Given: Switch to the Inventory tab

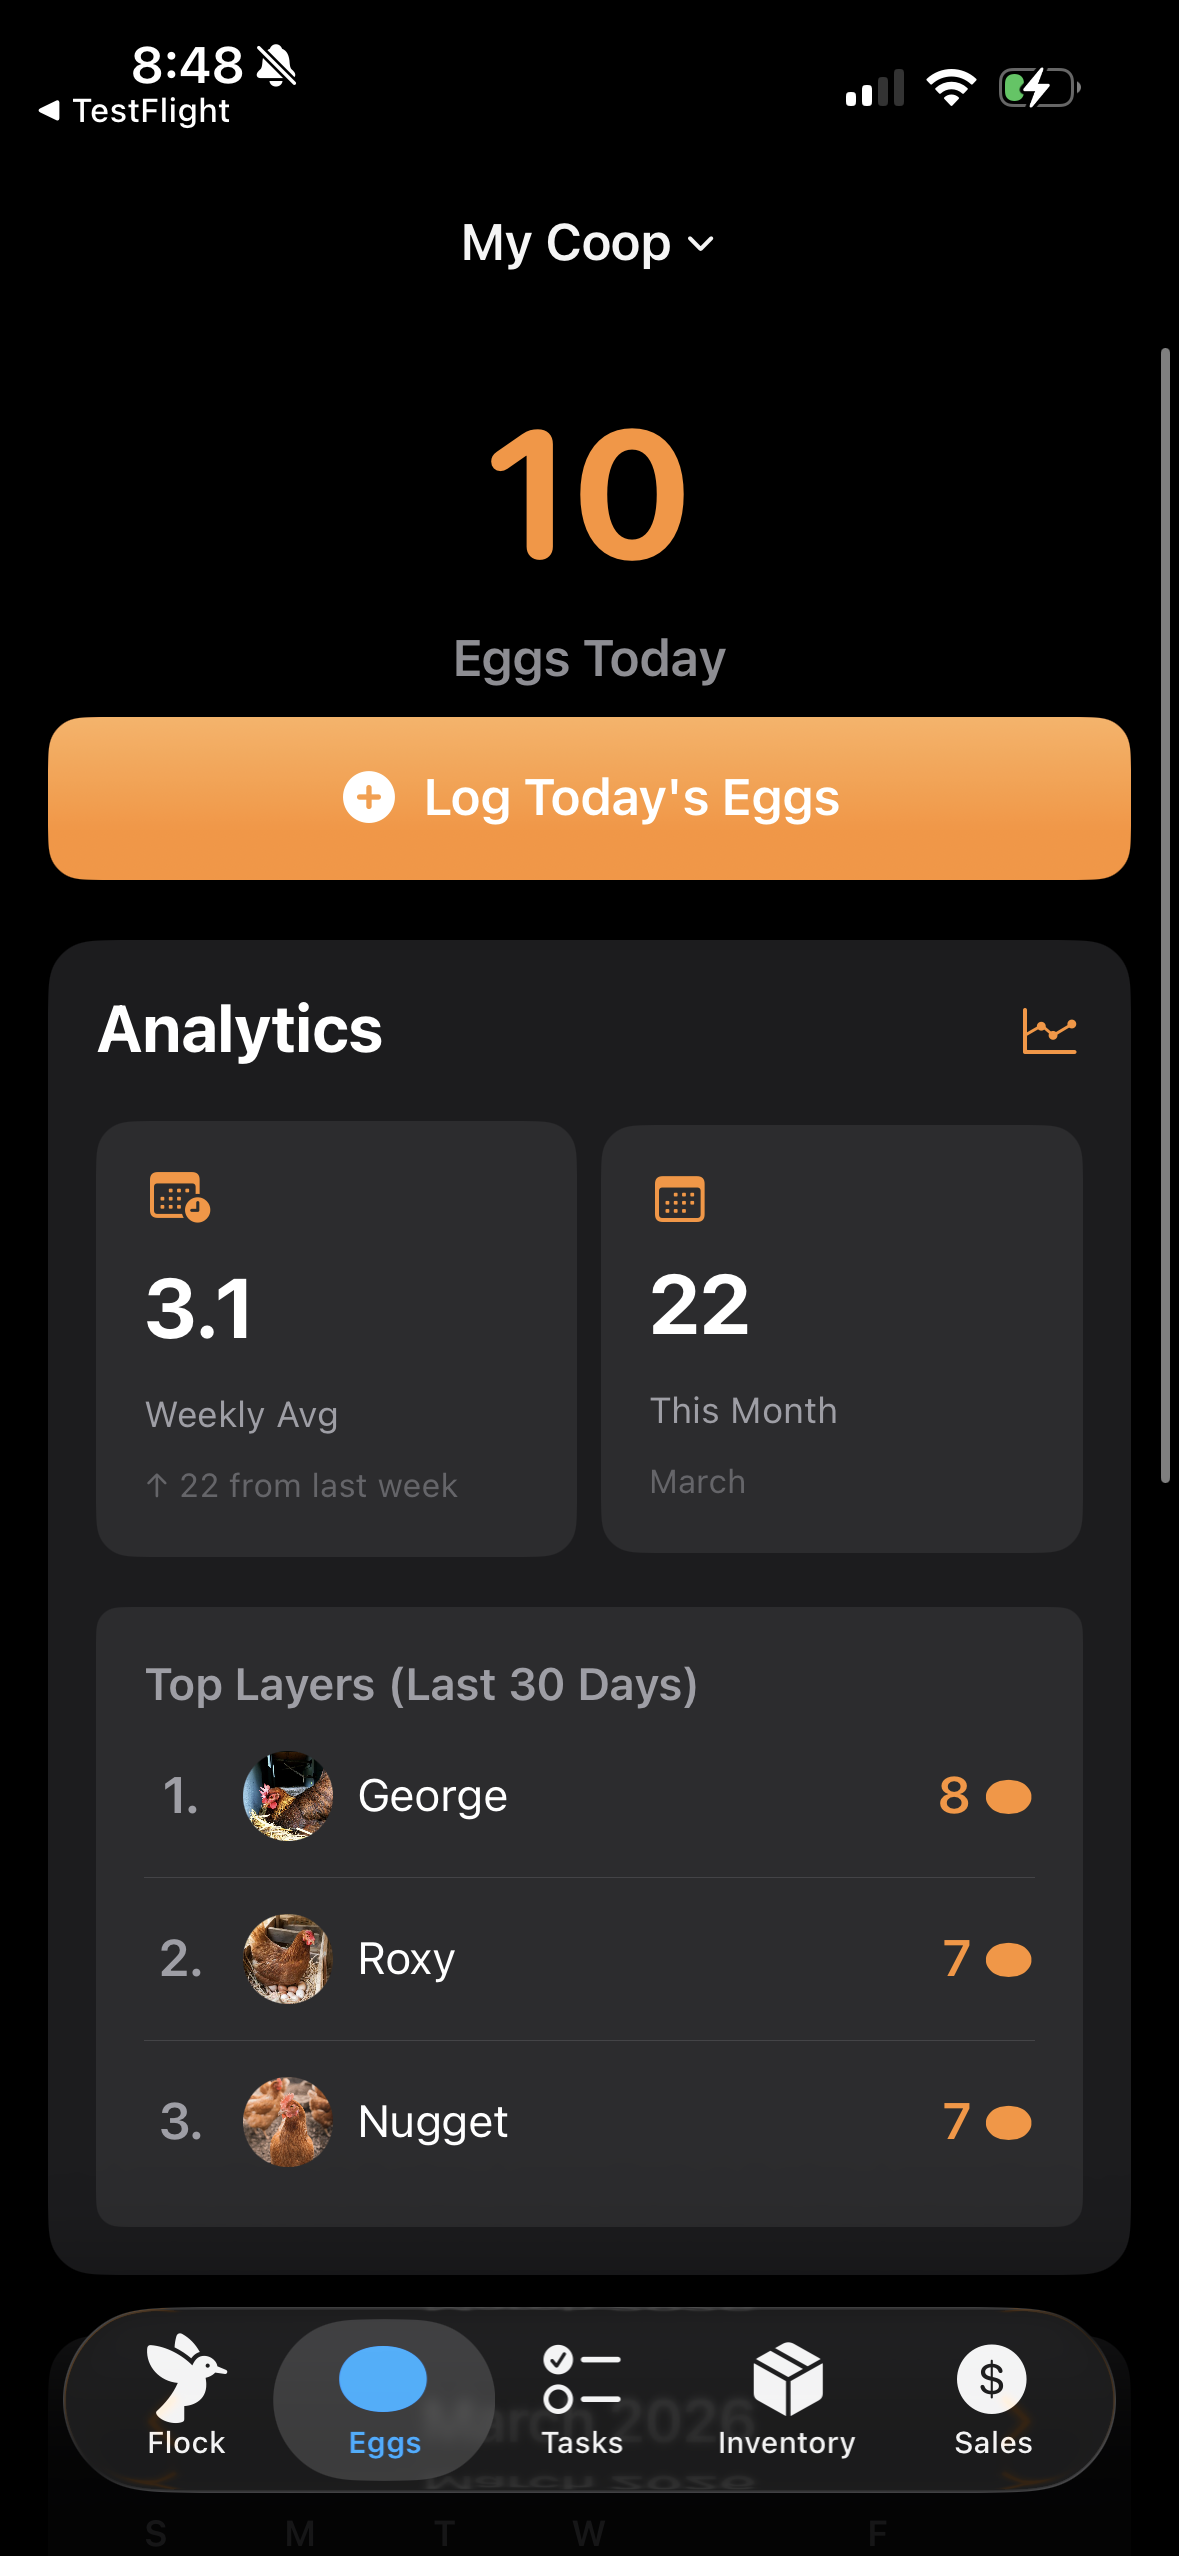Looking at the screenshot, I should [786, 2398].
